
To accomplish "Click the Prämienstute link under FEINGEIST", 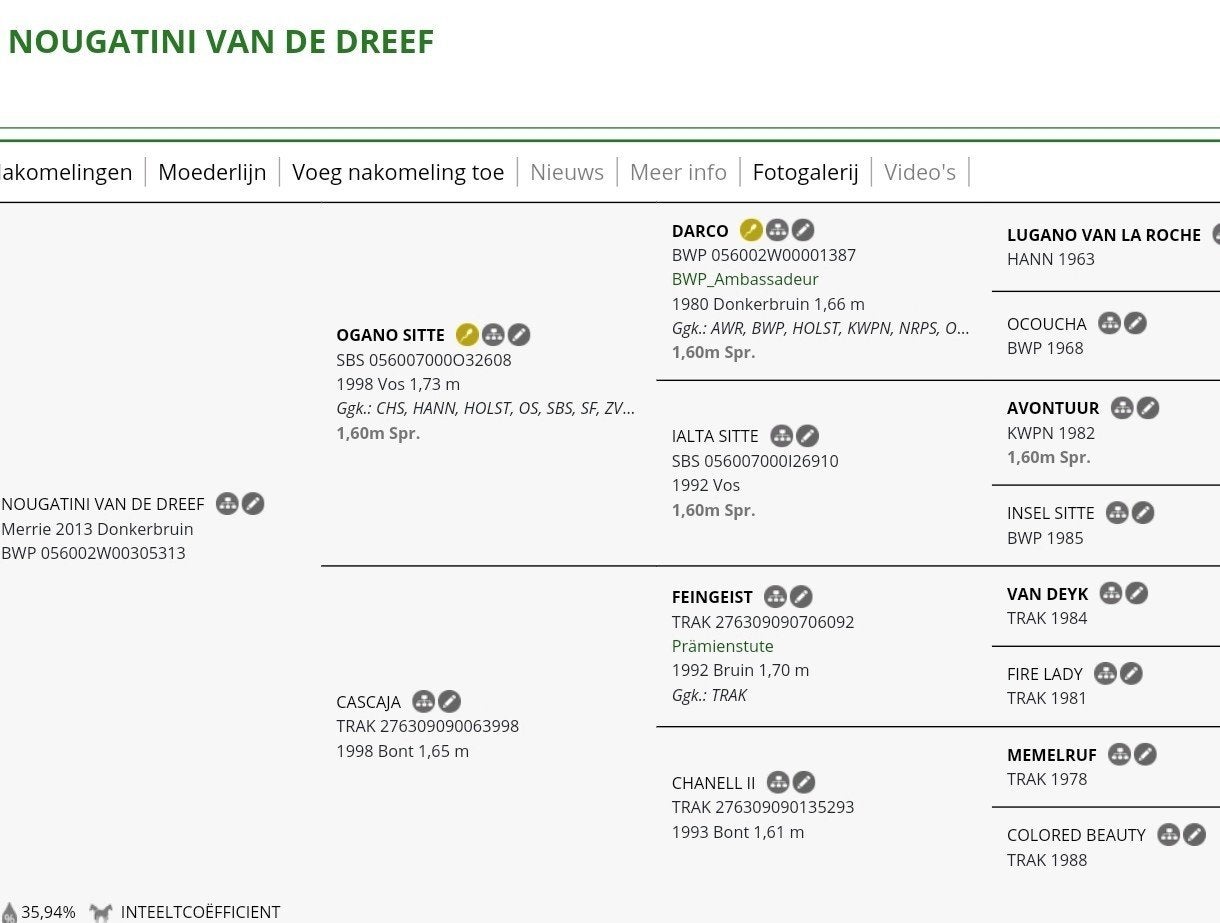I will coord(723,646).
